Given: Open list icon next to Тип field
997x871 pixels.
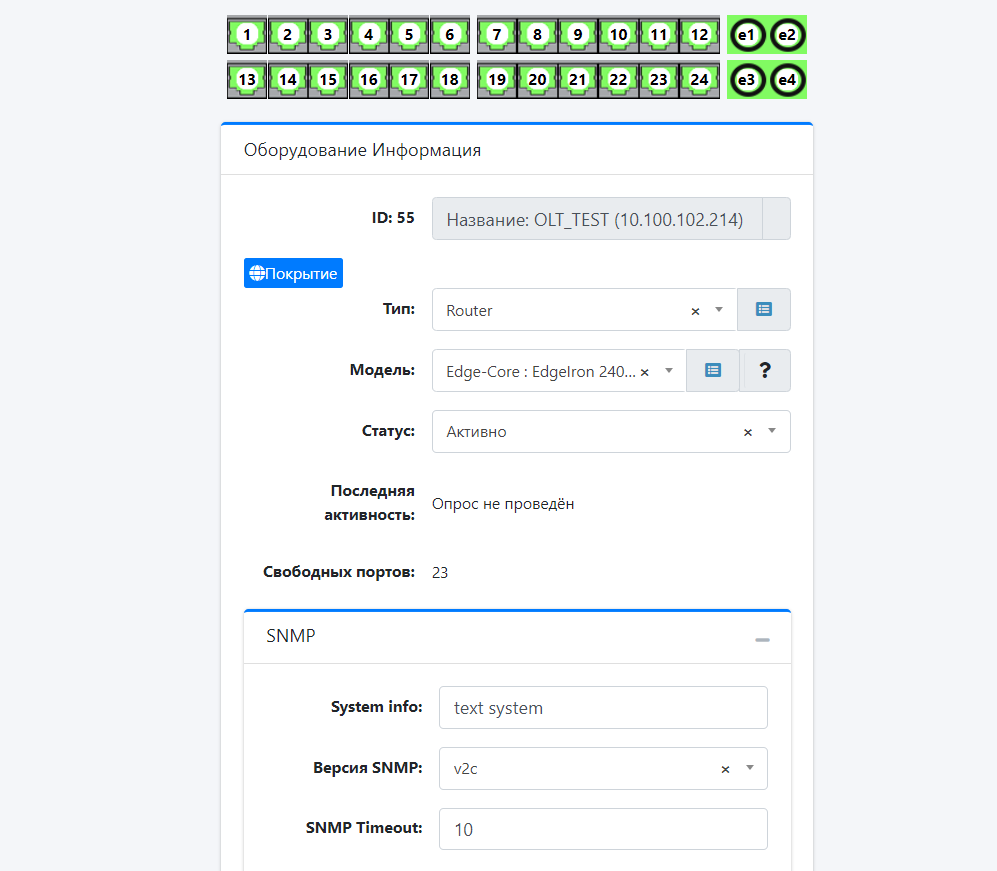Looking at the screenshot, I should [764, 310].
